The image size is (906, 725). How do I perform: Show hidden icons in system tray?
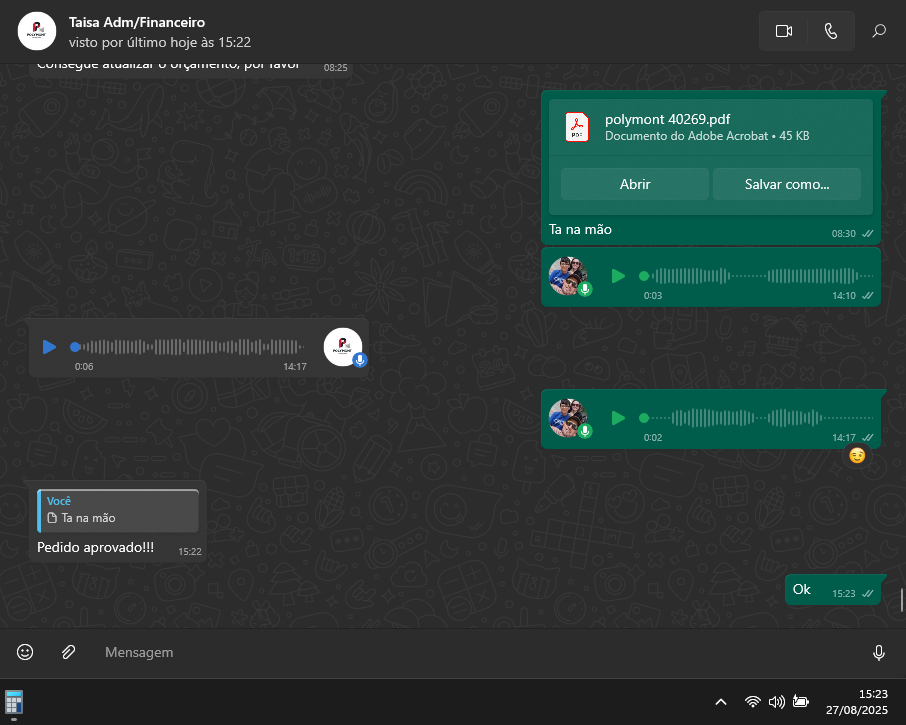pos(720,702)
